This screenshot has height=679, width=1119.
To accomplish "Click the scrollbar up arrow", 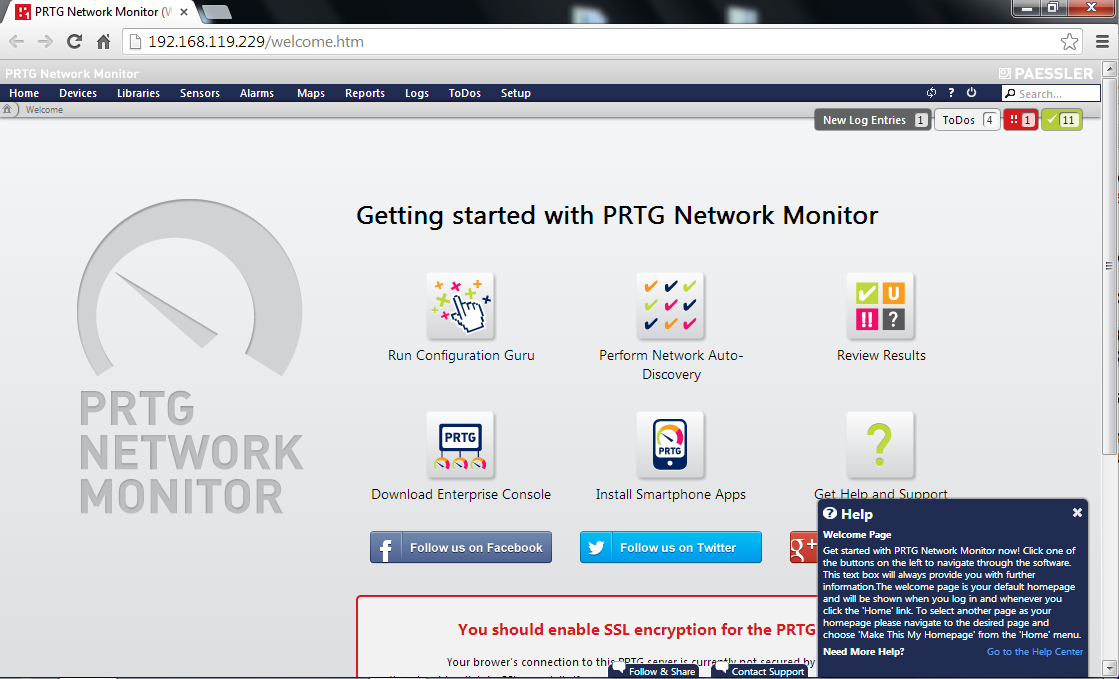I will tap(1109, 69).
